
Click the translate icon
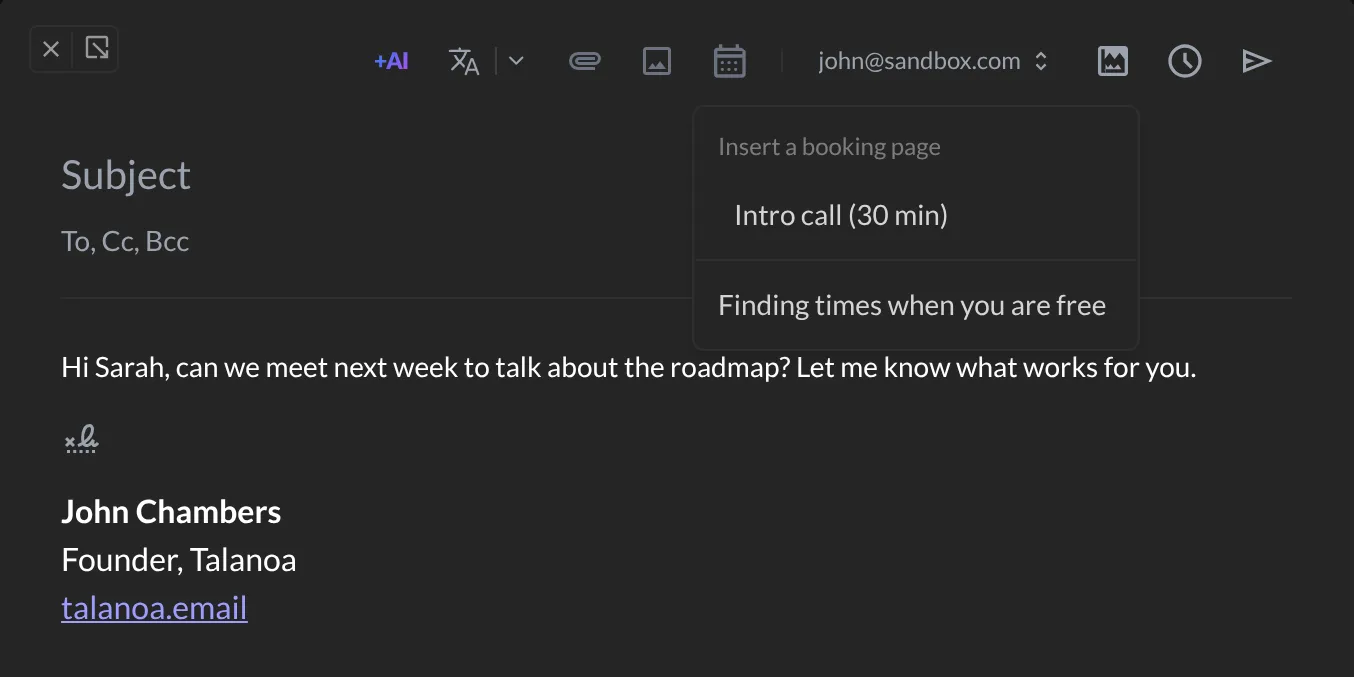464,61
